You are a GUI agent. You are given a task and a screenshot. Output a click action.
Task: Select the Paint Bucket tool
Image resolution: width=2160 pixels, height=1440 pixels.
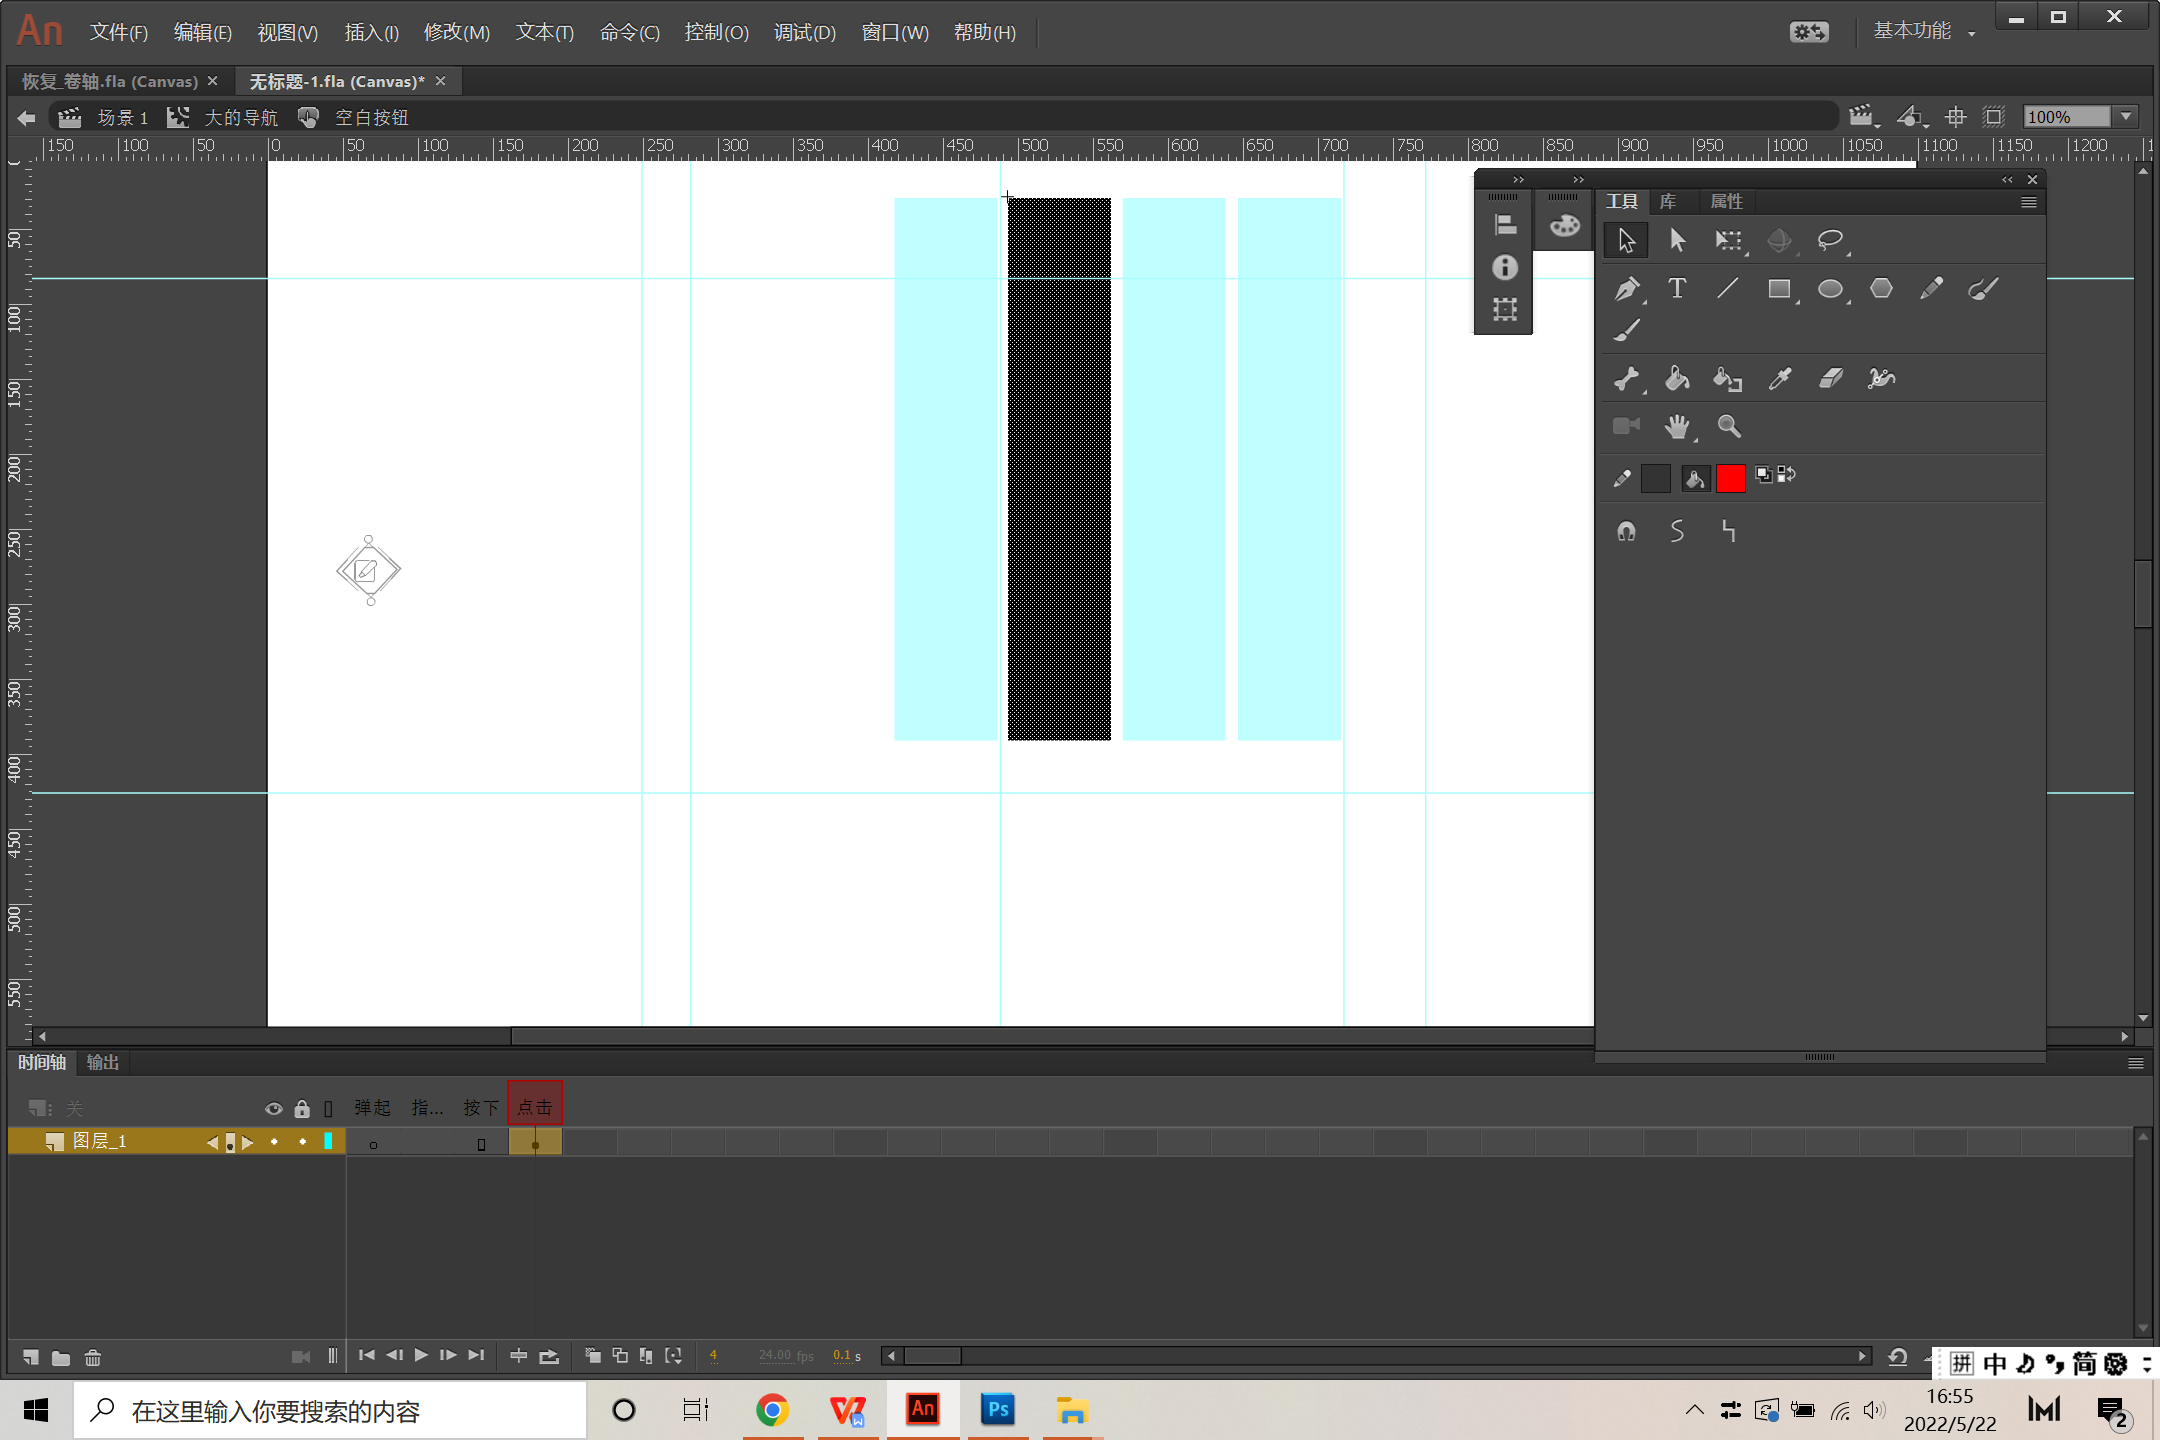1677,378
